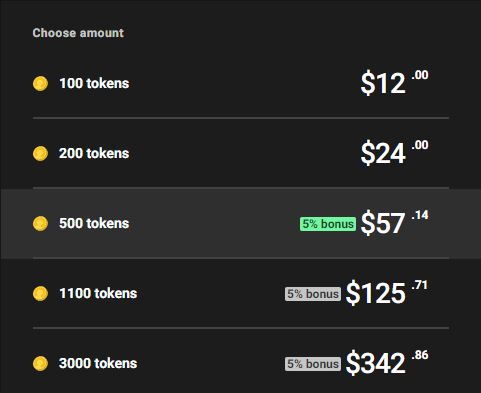Click the 5% bonus badge for 3000 tokens
481x393 pixels.
tap(313, 364)
